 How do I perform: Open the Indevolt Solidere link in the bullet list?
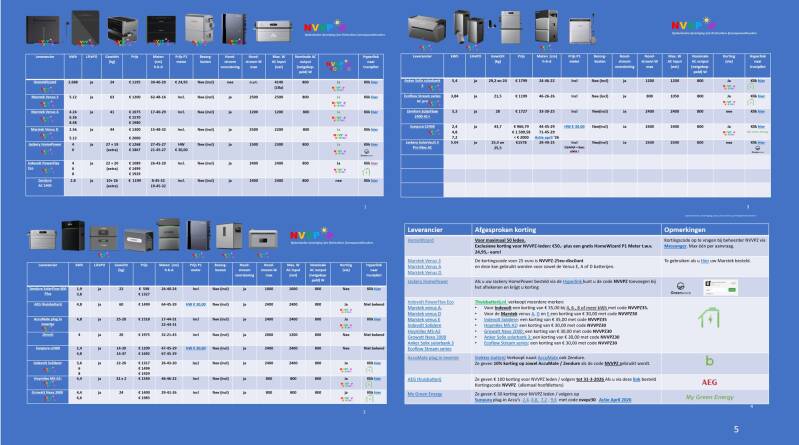pyautogui.click(x=498, y=320)
